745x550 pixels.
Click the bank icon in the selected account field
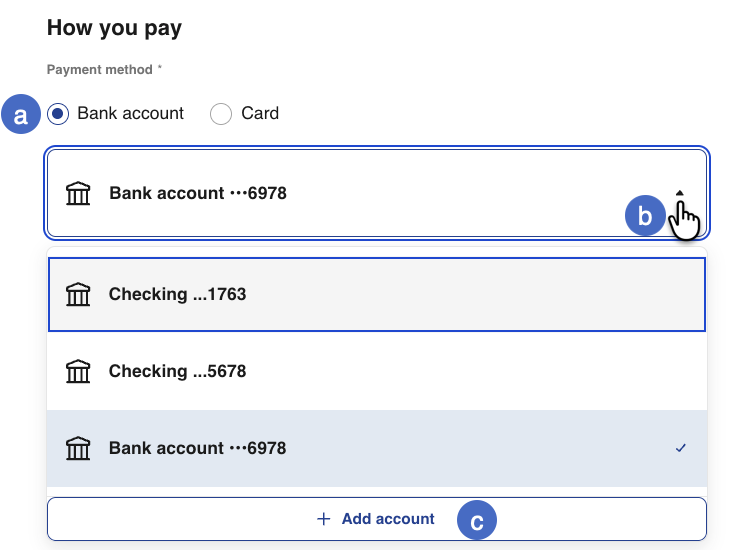pos(77,193)
